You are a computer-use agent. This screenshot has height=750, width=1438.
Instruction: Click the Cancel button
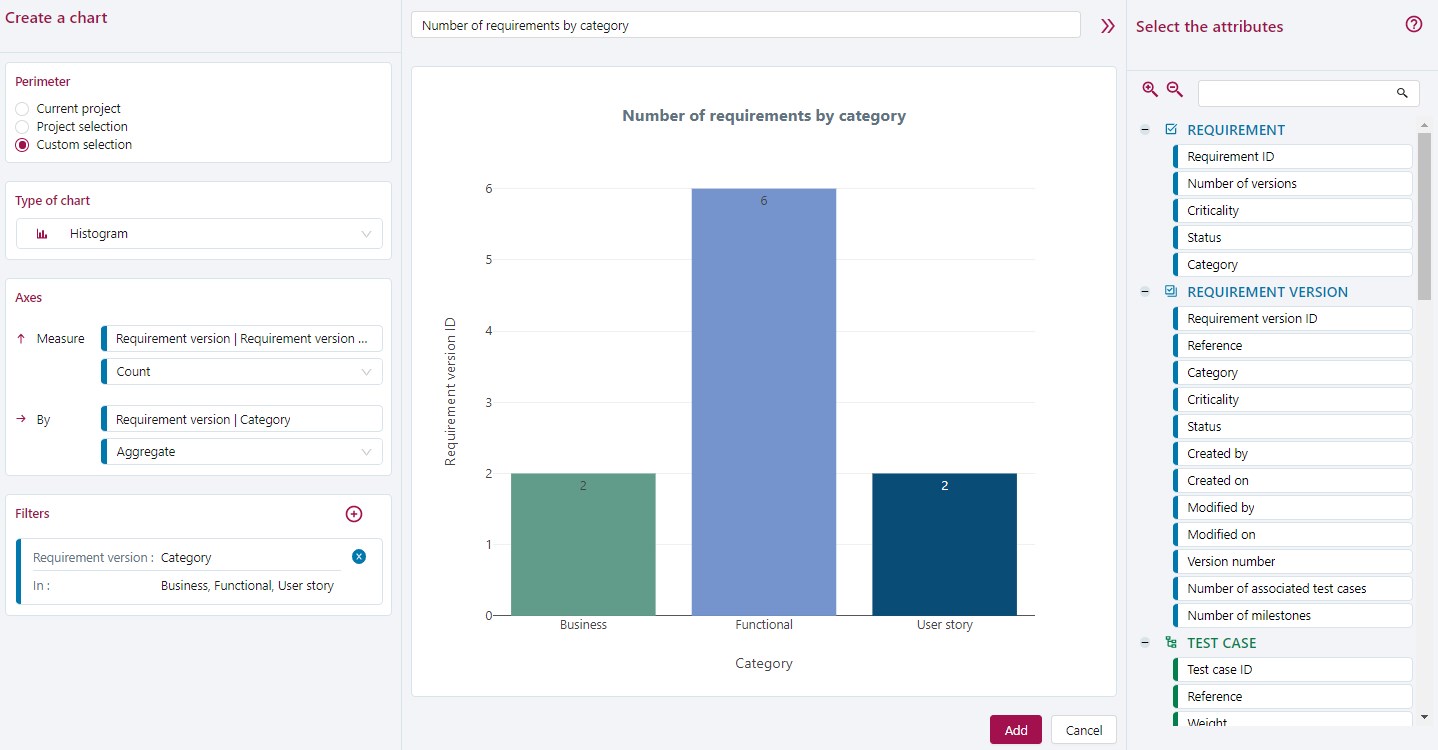point(1083,729)
